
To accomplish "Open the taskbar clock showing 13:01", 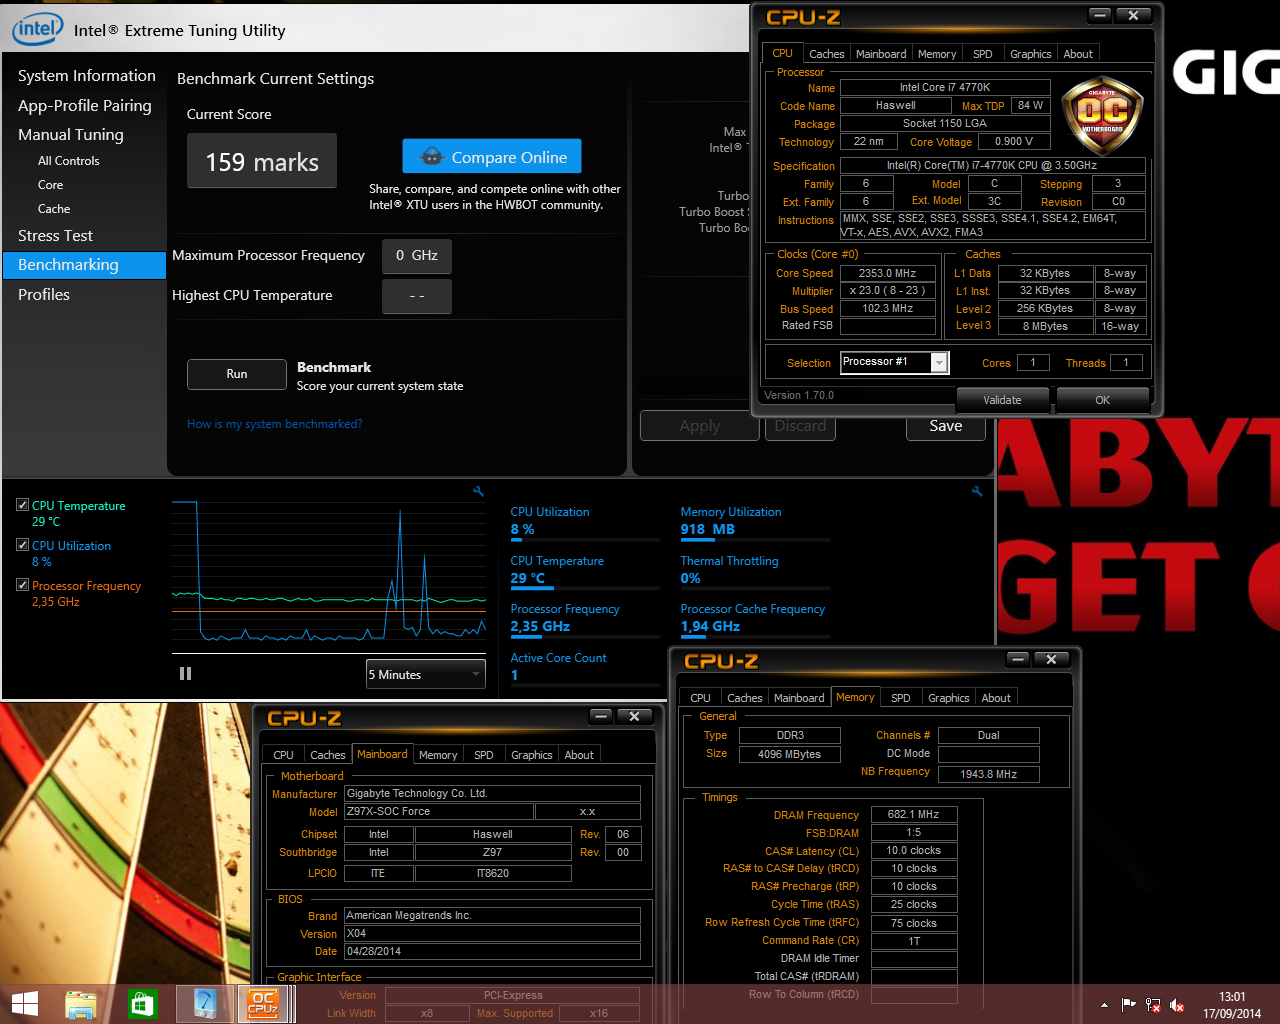I will pos(1232,1005).
